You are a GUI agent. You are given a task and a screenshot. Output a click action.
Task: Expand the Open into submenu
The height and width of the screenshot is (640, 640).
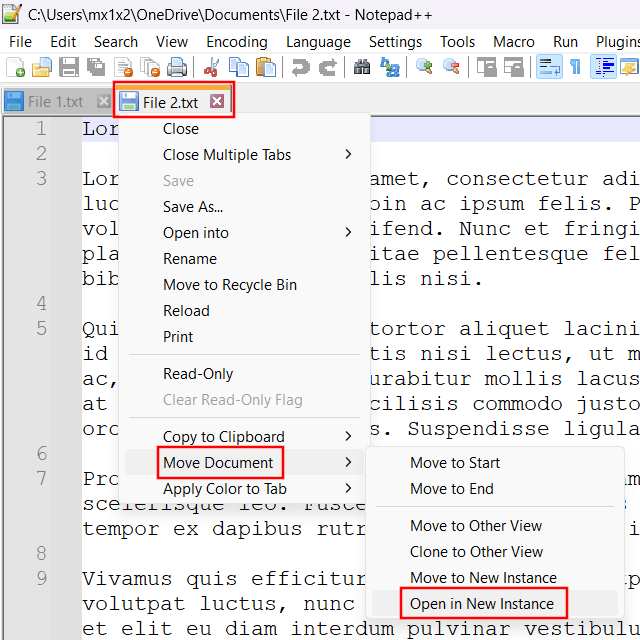[244, 233]
